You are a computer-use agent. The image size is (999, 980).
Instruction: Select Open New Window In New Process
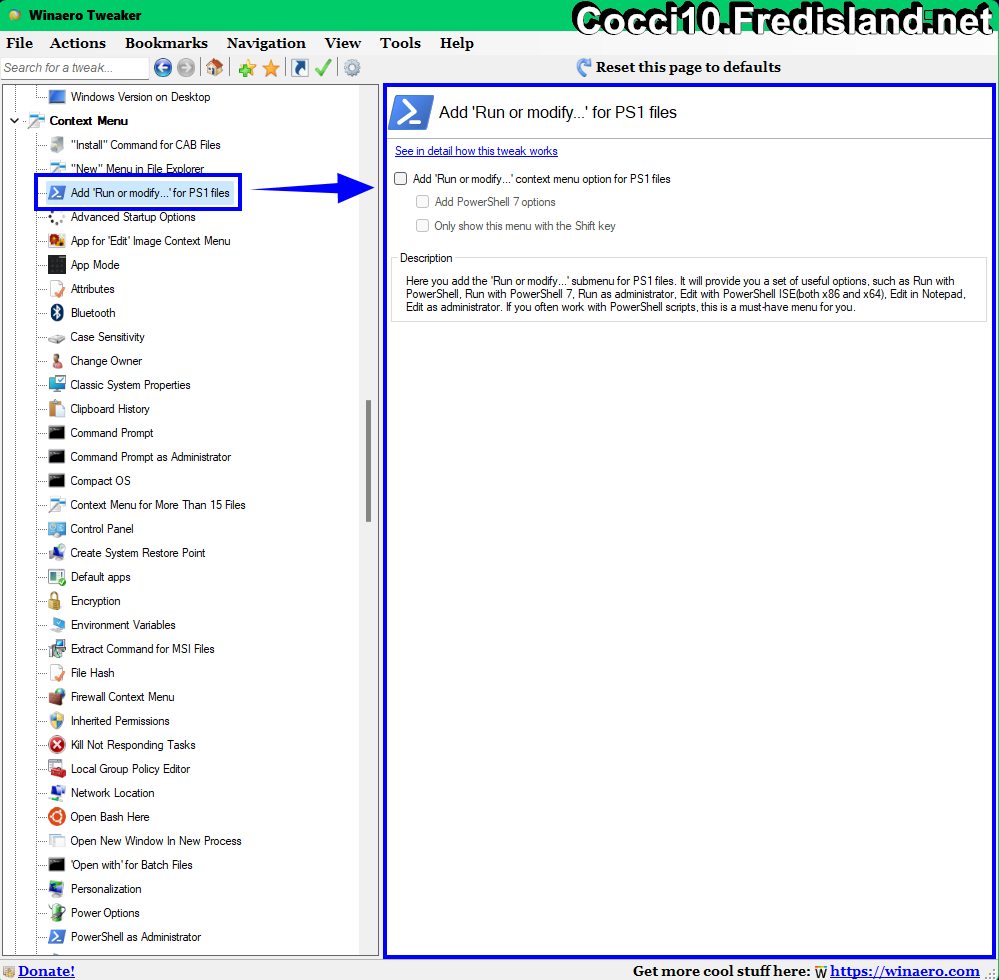tap(155, 841)
